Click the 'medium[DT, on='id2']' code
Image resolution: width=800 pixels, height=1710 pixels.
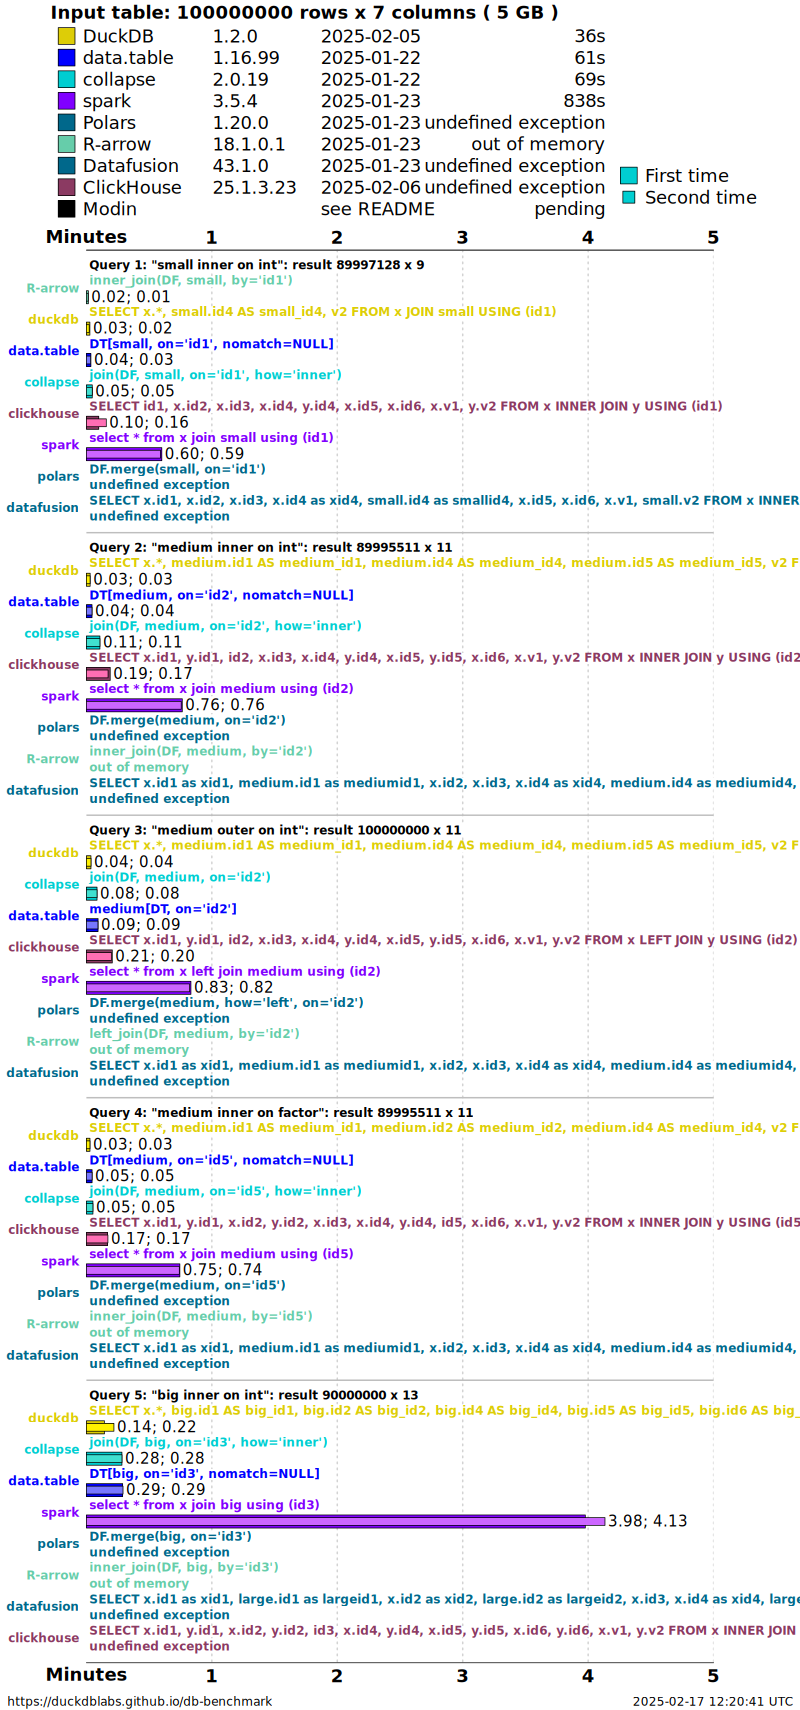(x=163, y=909)
